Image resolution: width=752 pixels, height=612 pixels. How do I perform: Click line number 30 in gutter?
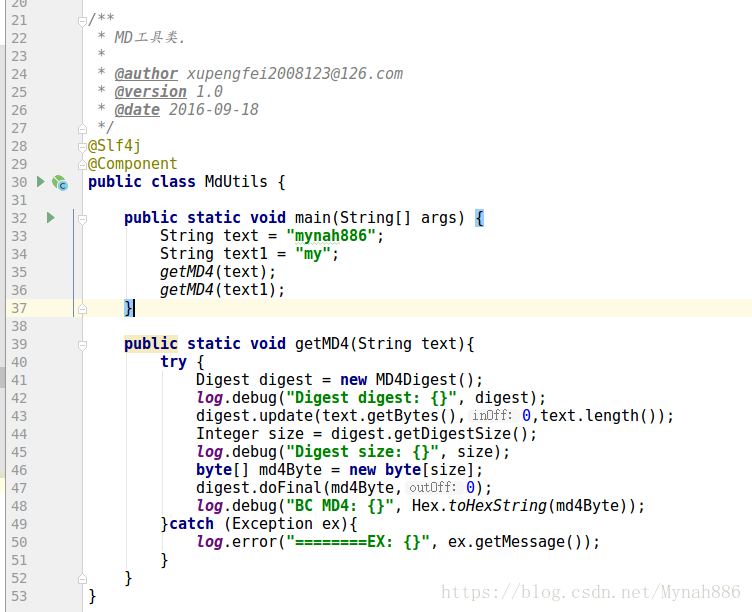point(20,182)
